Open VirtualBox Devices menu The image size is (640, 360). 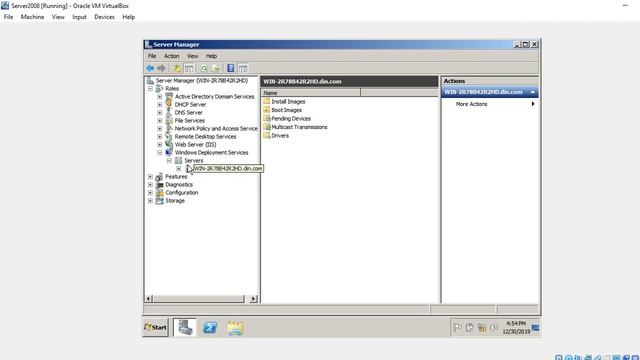click(104, 17)
